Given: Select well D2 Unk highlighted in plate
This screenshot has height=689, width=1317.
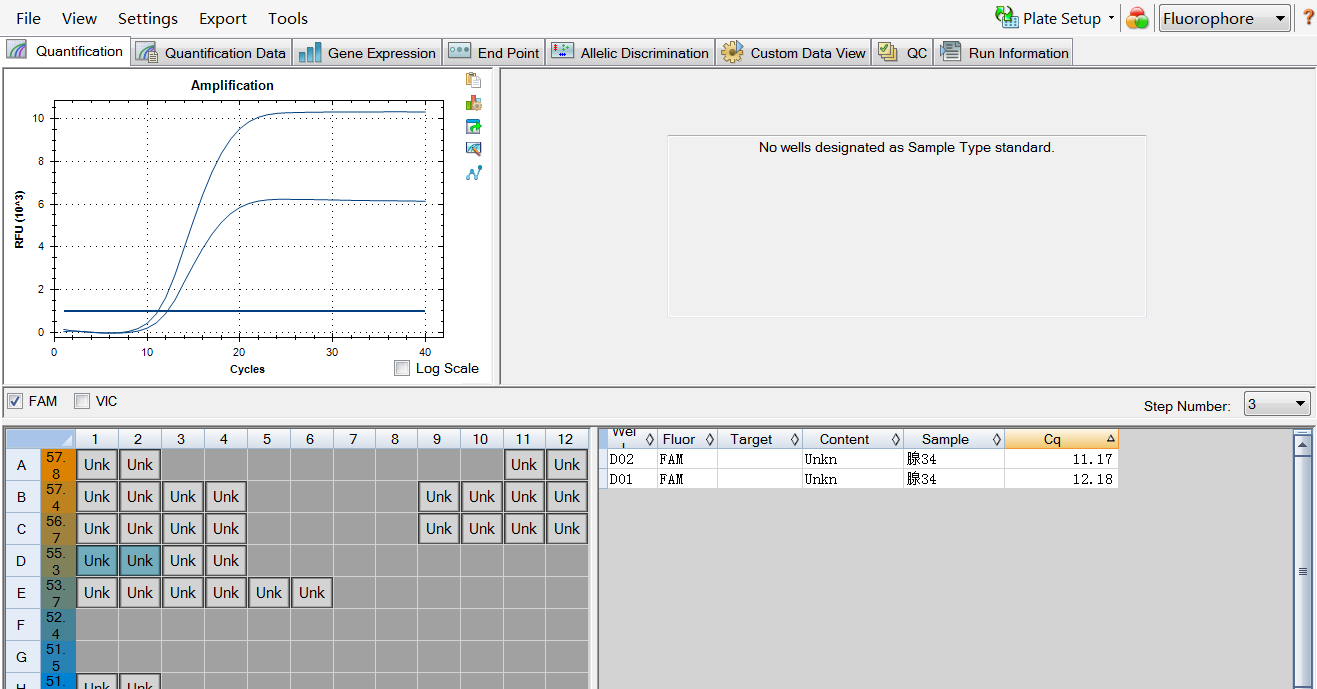Looking at the screenshot, I should (x=140, y=561).
